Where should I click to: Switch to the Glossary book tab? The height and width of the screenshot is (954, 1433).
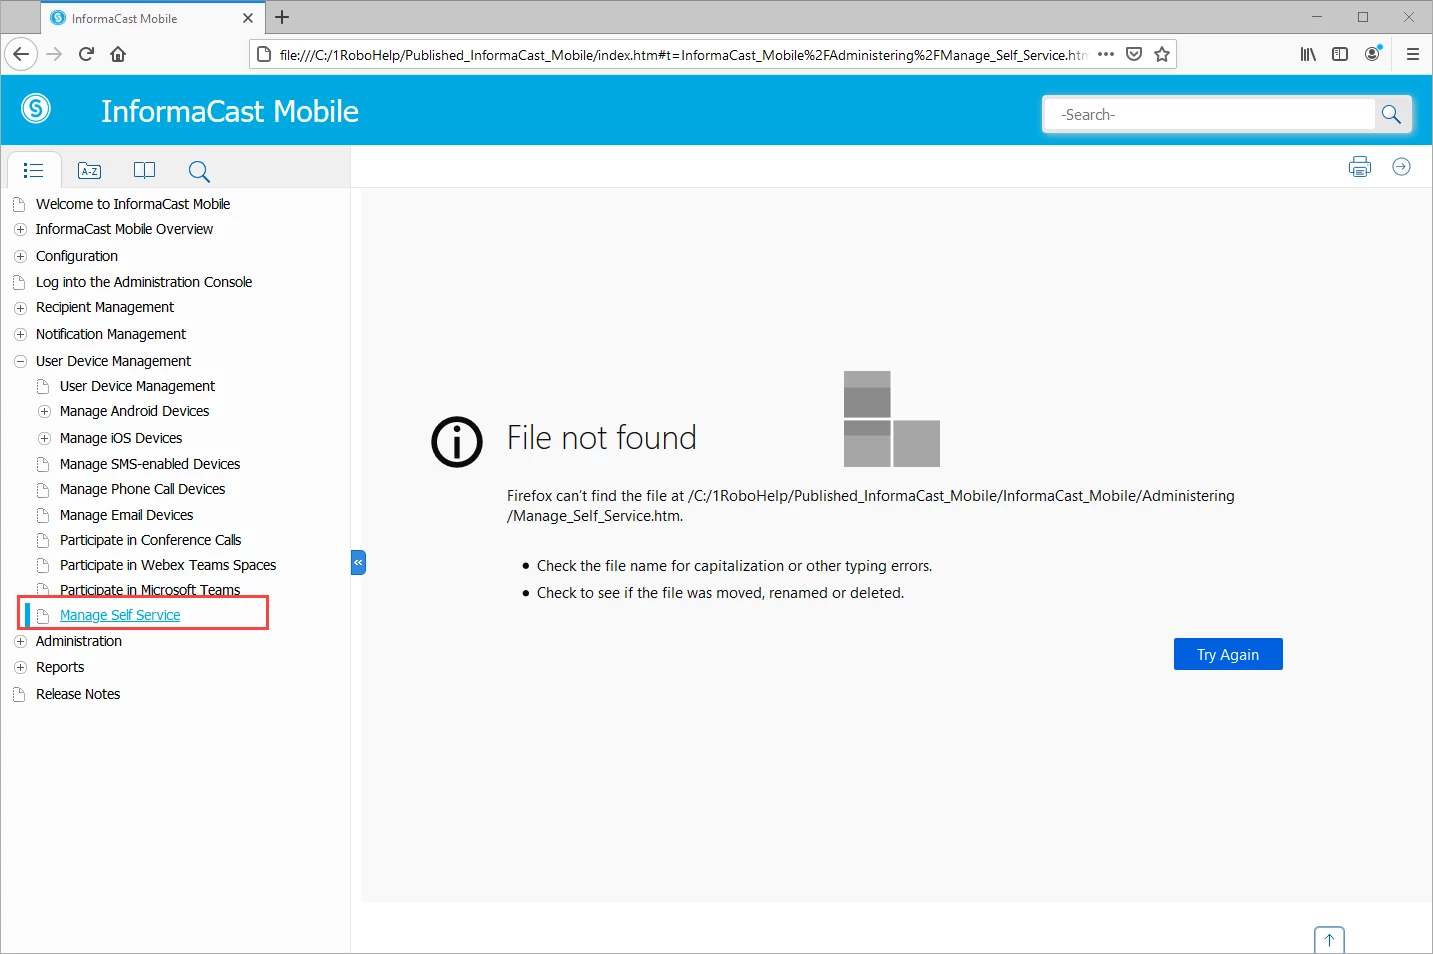tap(145, 170)
